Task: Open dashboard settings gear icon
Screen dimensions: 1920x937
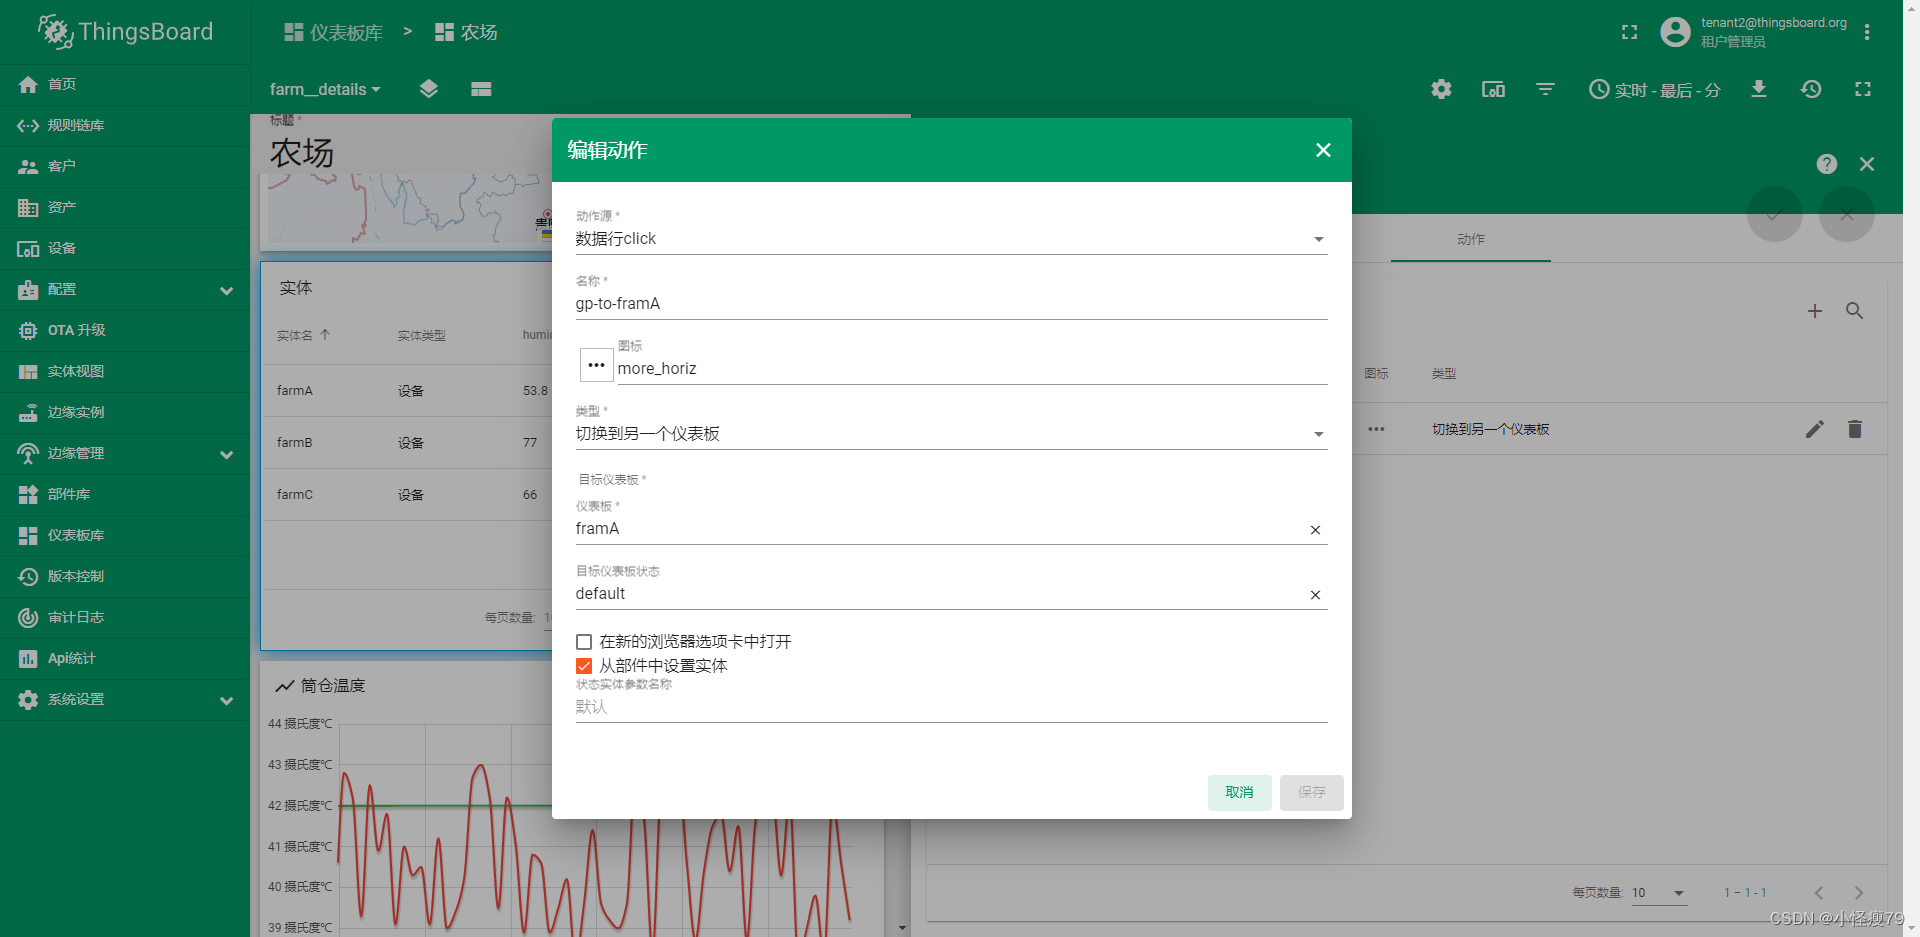Action: click(x=1441, y=89)
